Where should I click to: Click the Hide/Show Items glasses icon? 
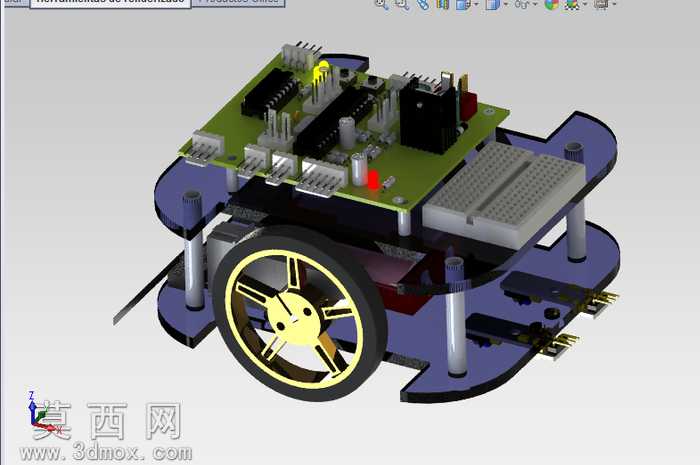(522, 4)
